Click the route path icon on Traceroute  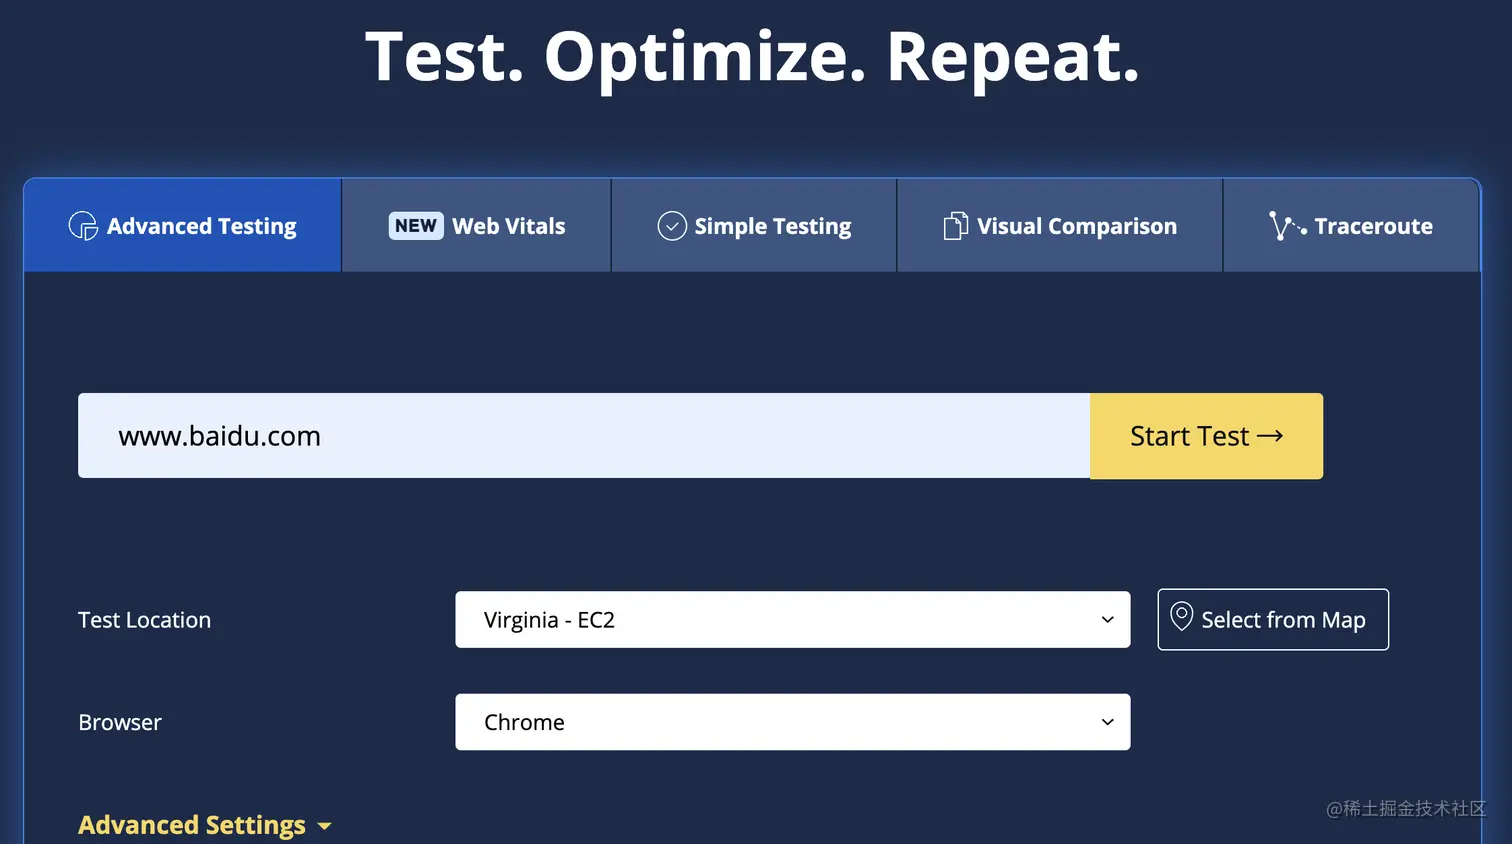pos(1286,226)
